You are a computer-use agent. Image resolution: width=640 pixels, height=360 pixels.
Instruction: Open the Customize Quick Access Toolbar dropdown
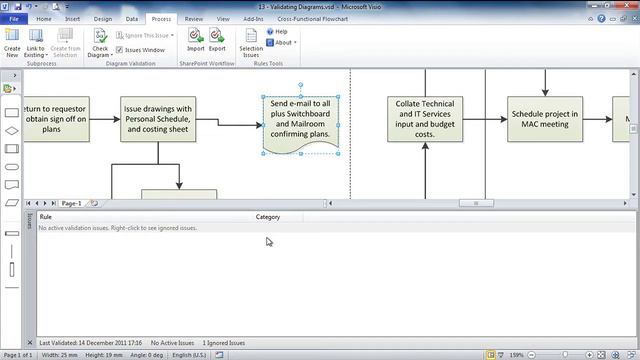[x=67, y=7]
